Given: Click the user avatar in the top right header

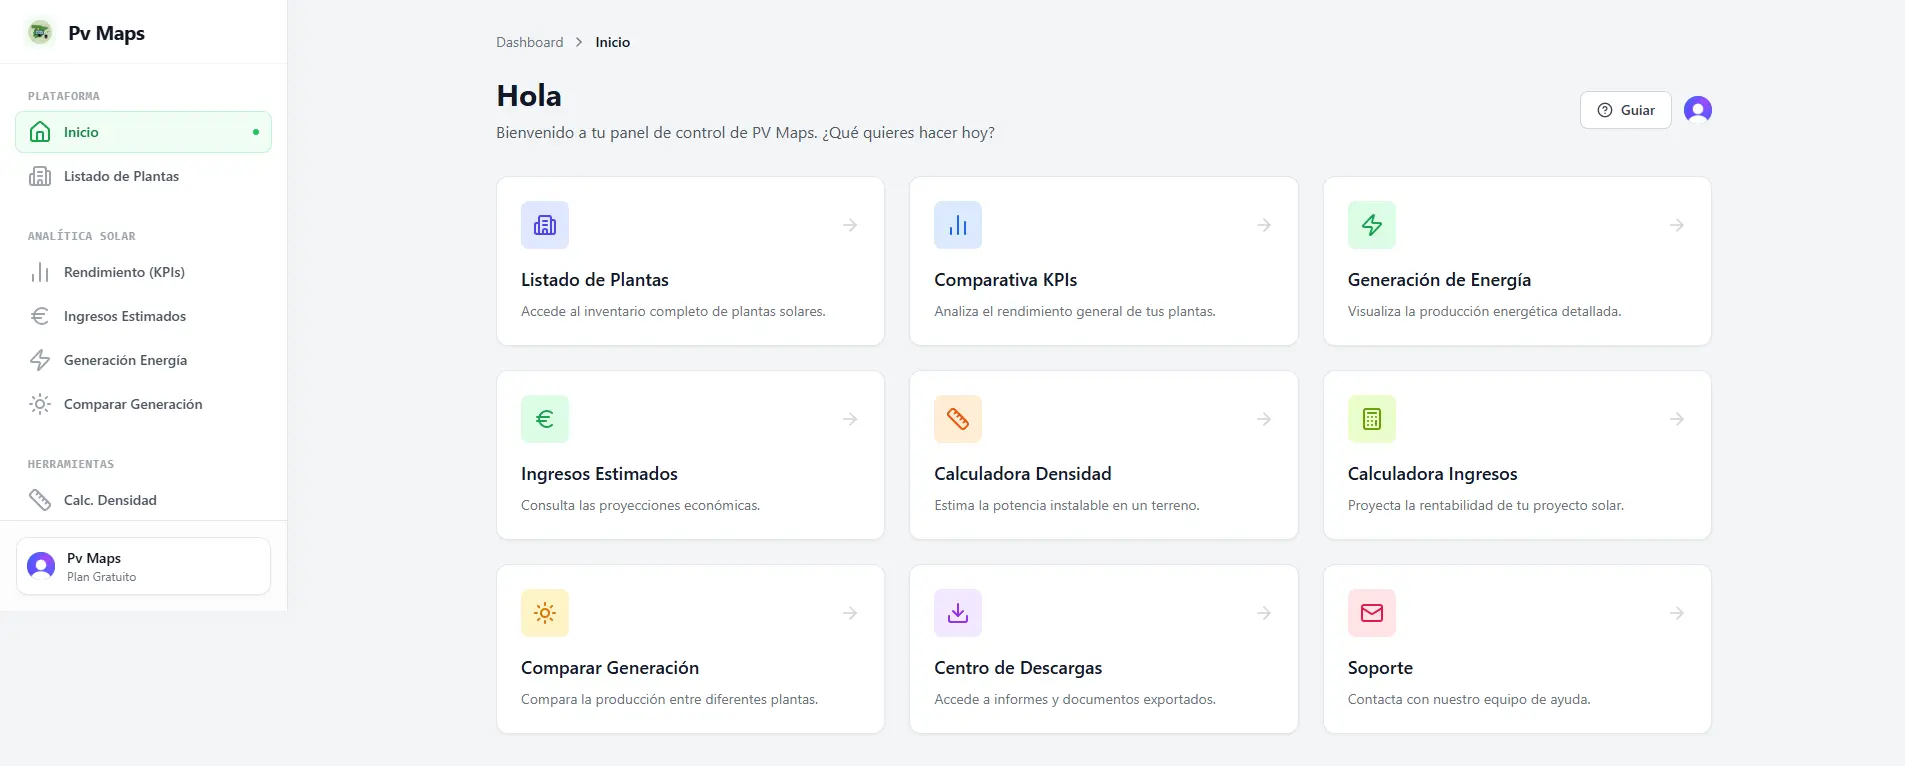Looking at the screenshot, I should pyautogui.click(x=1698, y=110).
